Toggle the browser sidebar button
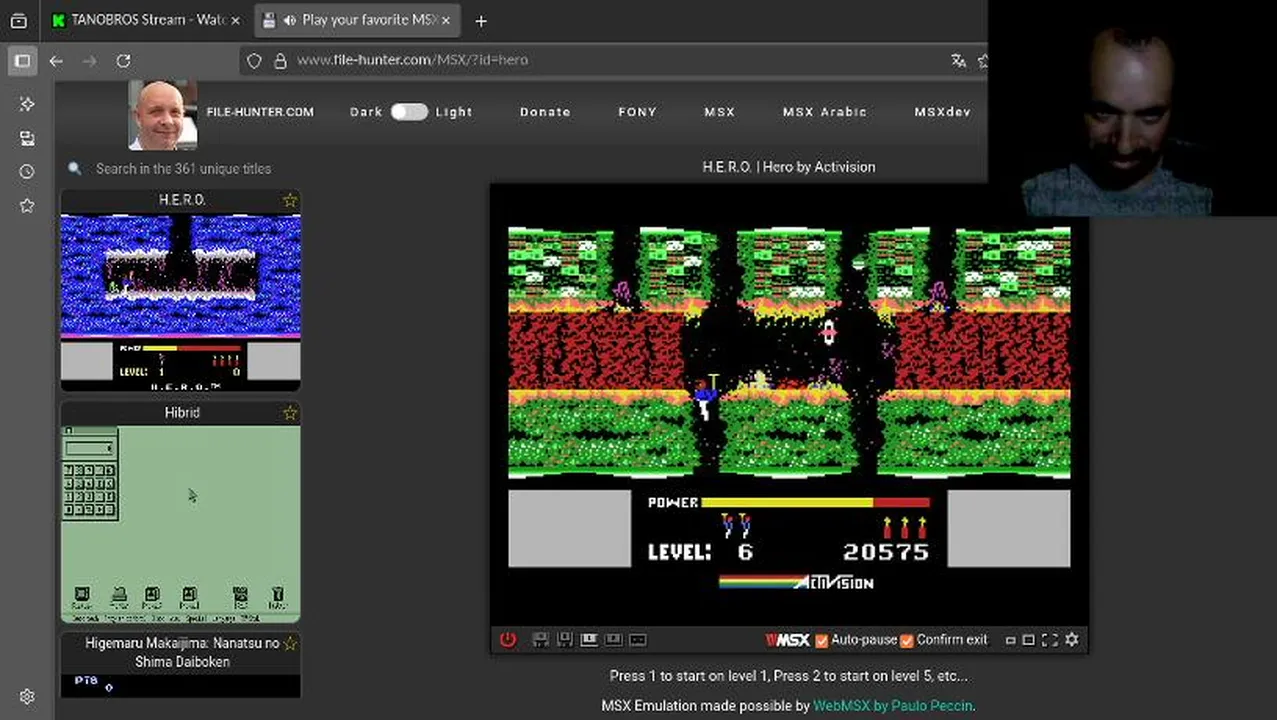1277x720 pixels. click(x=22, y=60)
